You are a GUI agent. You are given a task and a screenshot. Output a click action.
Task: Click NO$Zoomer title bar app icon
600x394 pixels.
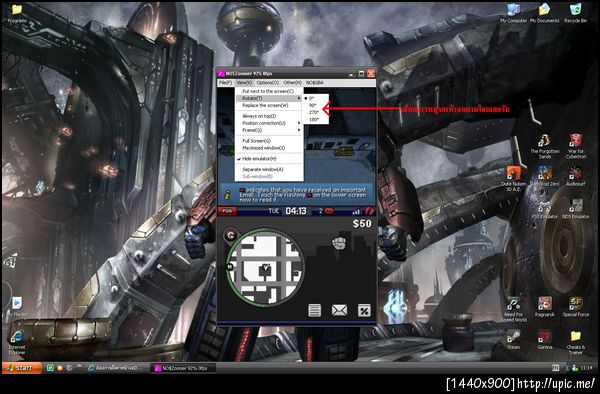pos(221,73)
